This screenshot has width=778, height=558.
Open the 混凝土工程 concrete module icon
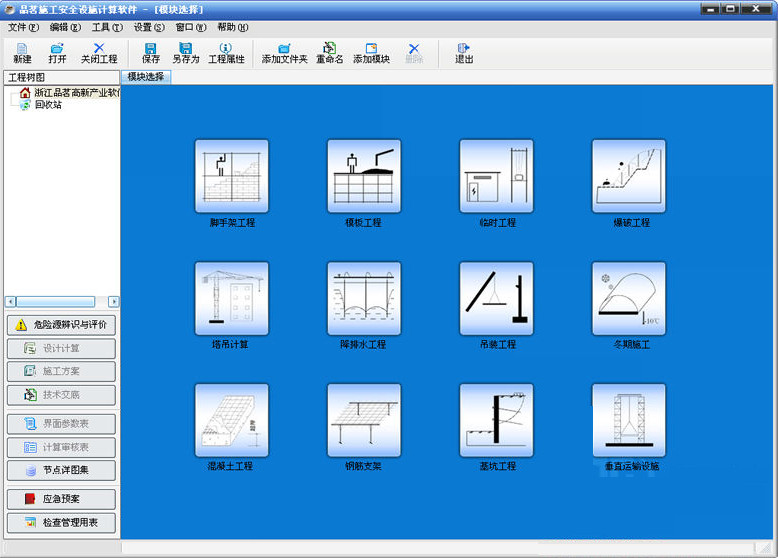tap(232, 421)
